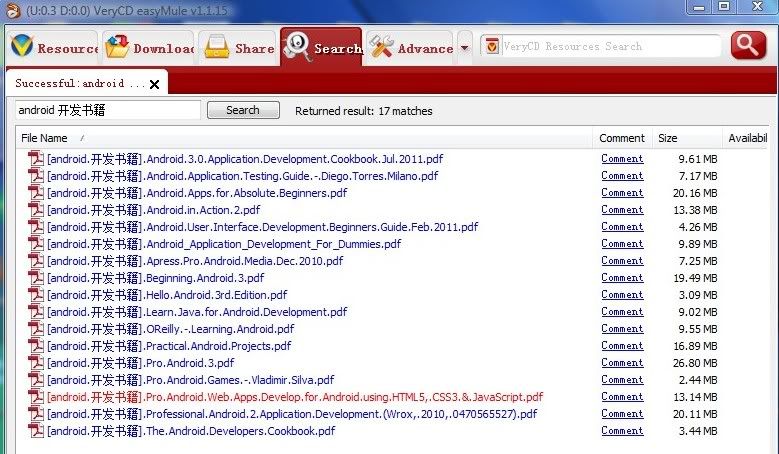Click the 'android 开发书籍' search input field
Viewport: 779px width, 454px height.
click(x=108, y=110)
